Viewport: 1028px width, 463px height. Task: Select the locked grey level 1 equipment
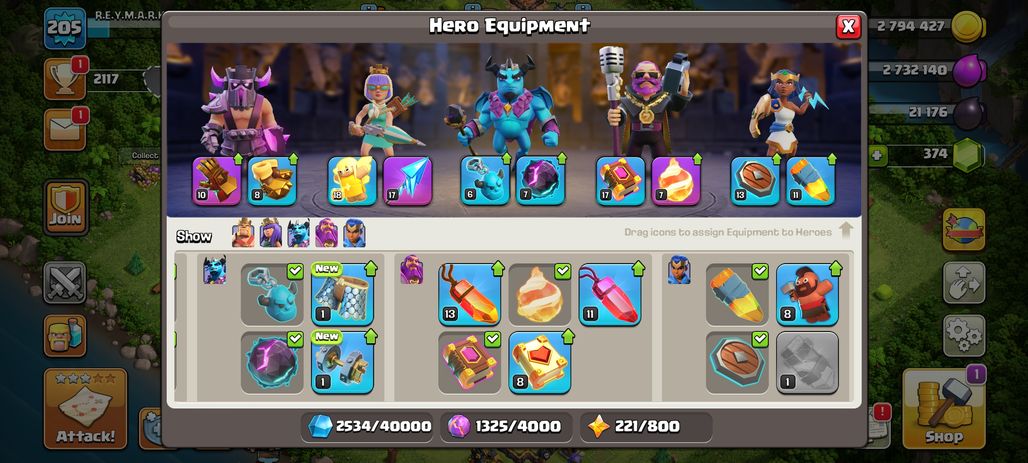coord(807,363)
